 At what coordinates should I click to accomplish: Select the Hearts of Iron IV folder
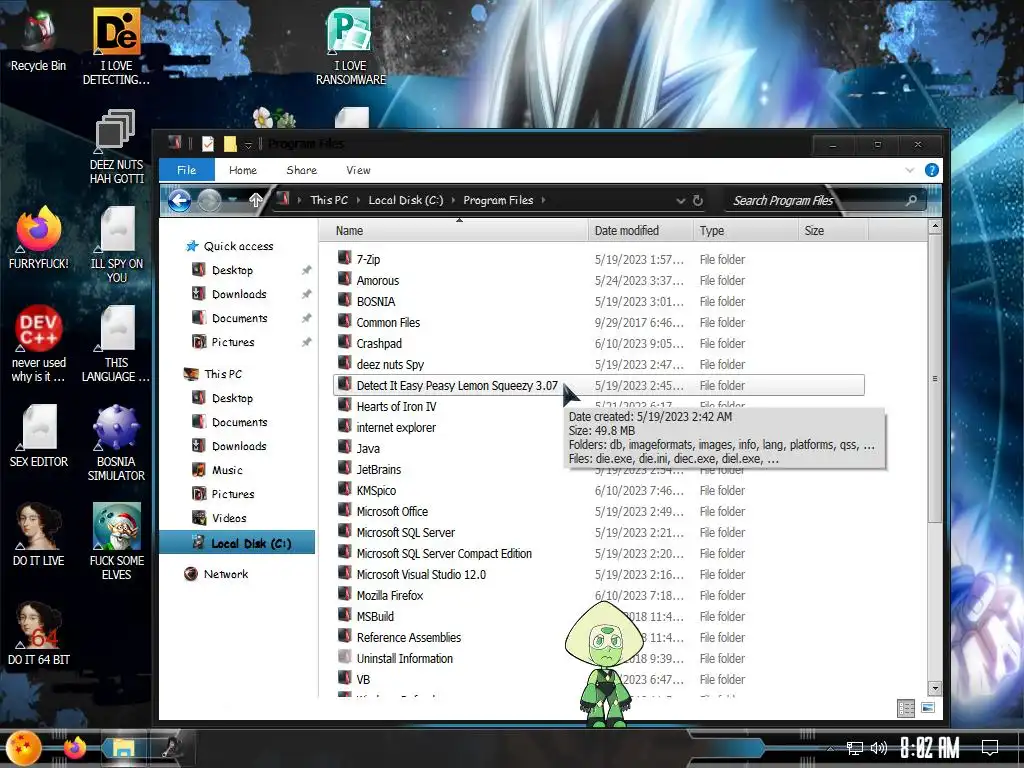(x=396, y=406)
